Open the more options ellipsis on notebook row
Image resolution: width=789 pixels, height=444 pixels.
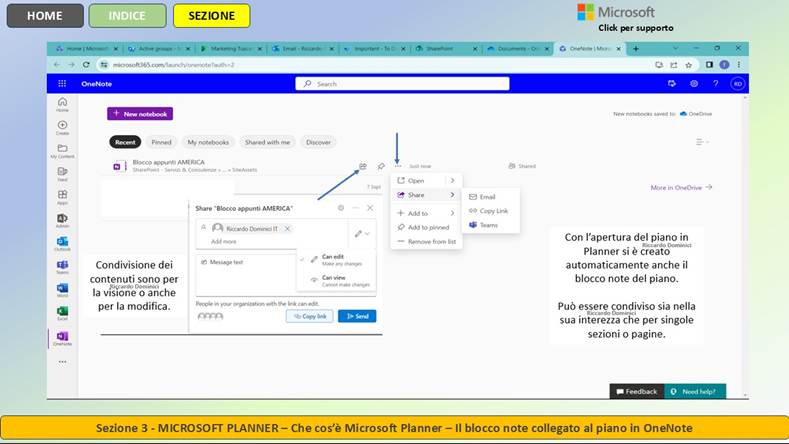click(x=398, y=166)
